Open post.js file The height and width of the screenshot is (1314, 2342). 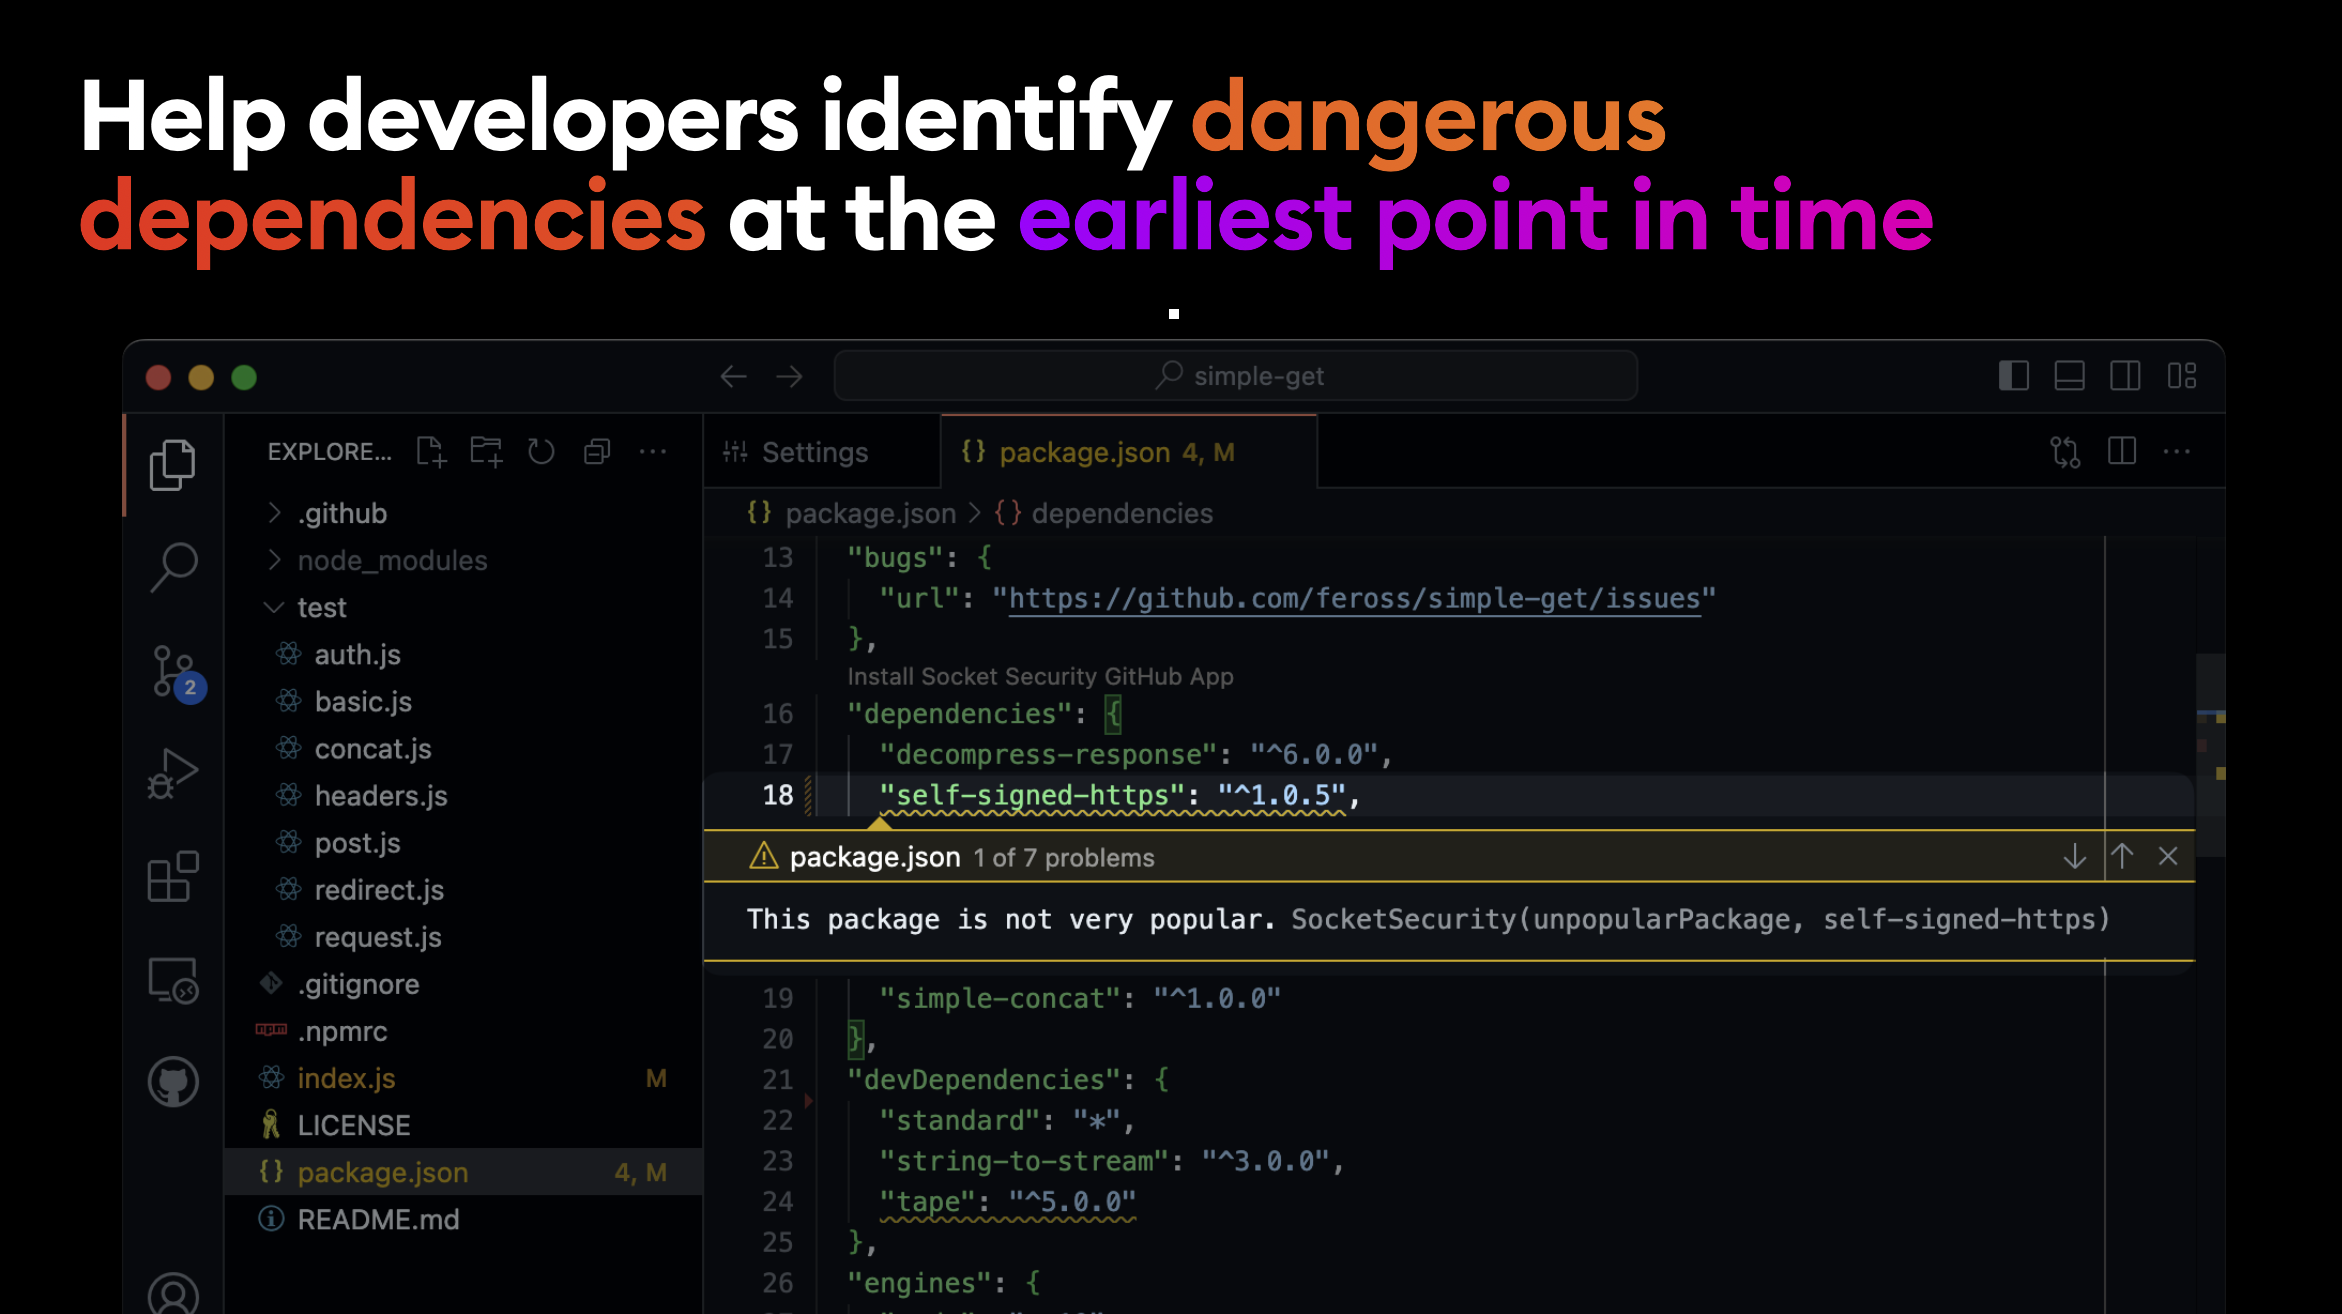click(x=464, y=842)
